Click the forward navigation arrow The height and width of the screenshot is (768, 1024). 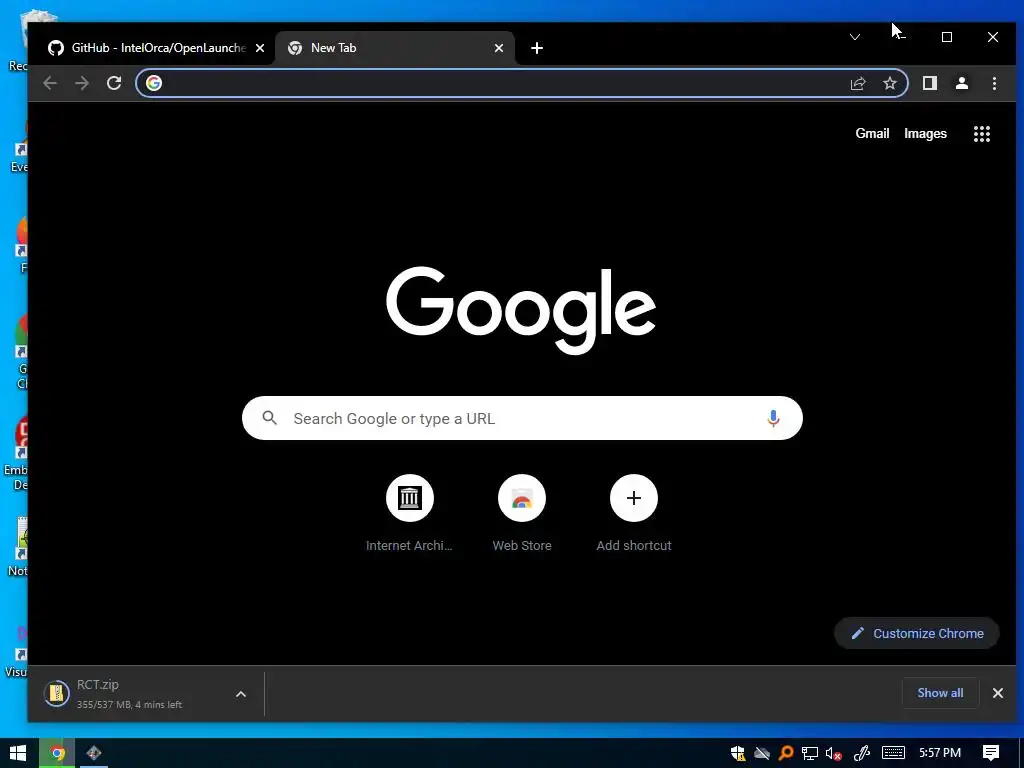(x=82, y=83)
